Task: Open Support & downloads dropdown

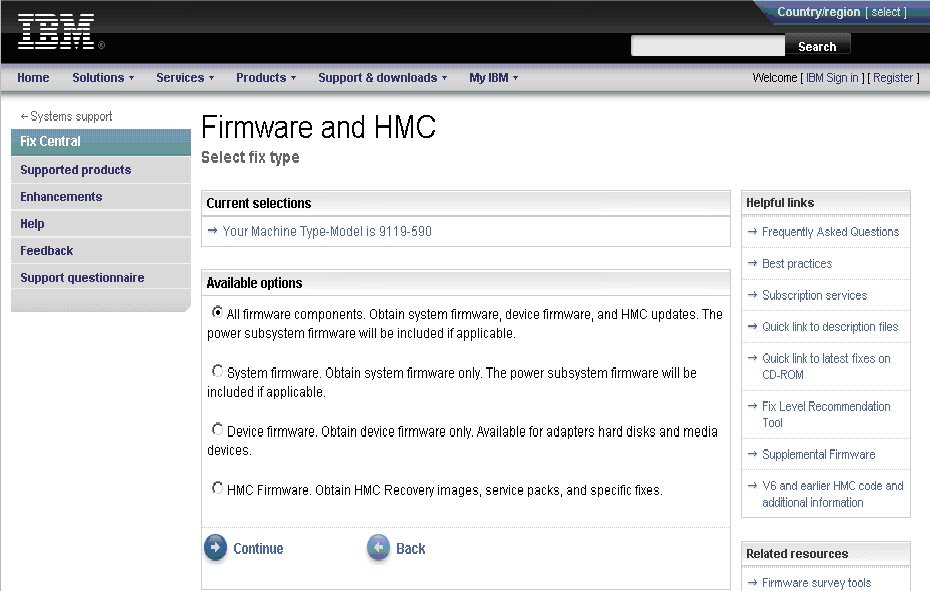Action: (x=383, y=78)
